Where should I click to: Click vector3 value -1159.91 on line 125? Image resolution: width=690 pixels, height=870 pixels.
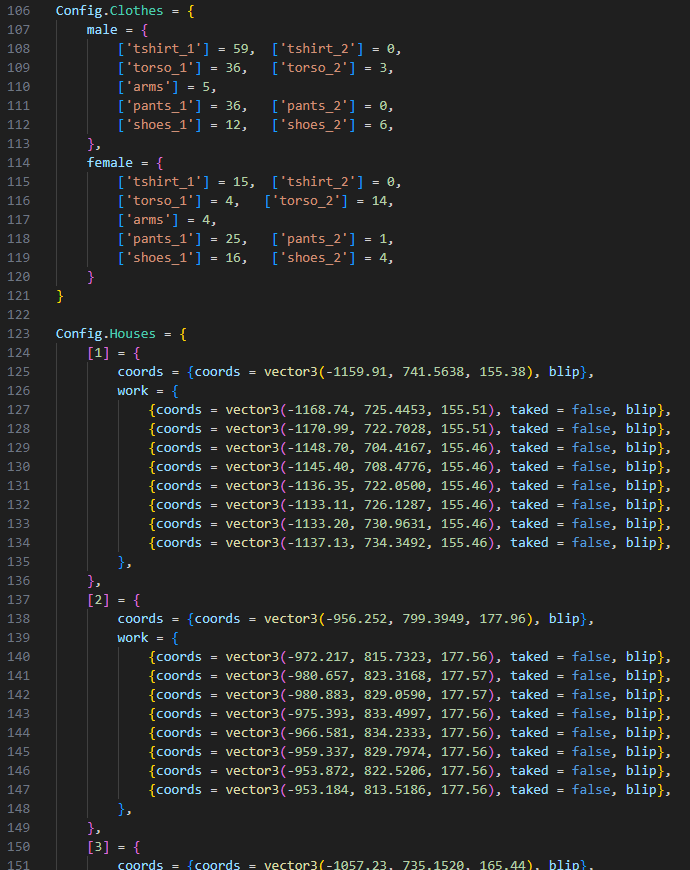coord(356,372)
